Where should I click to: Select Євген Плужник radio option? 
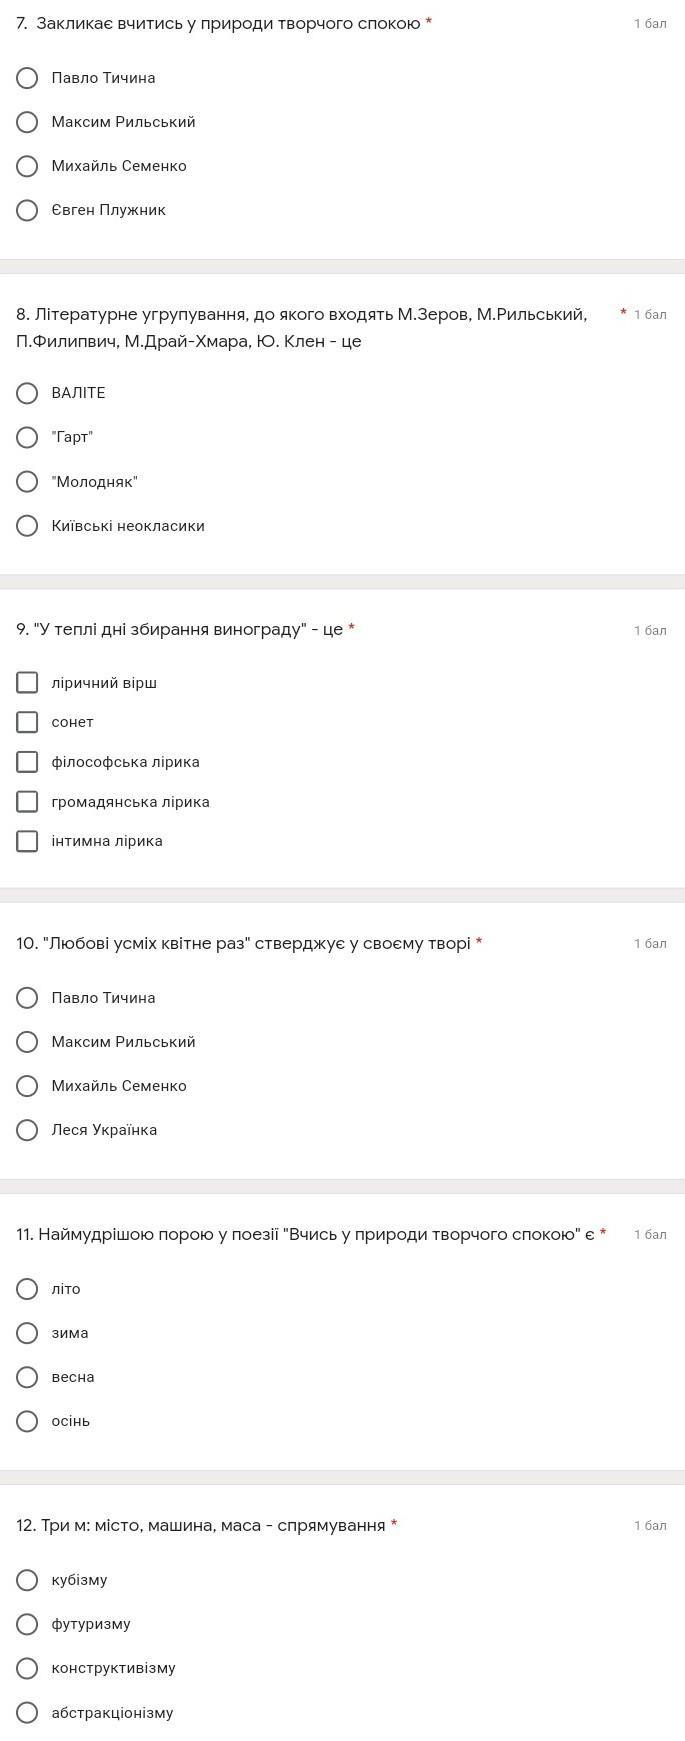[27, 210]
